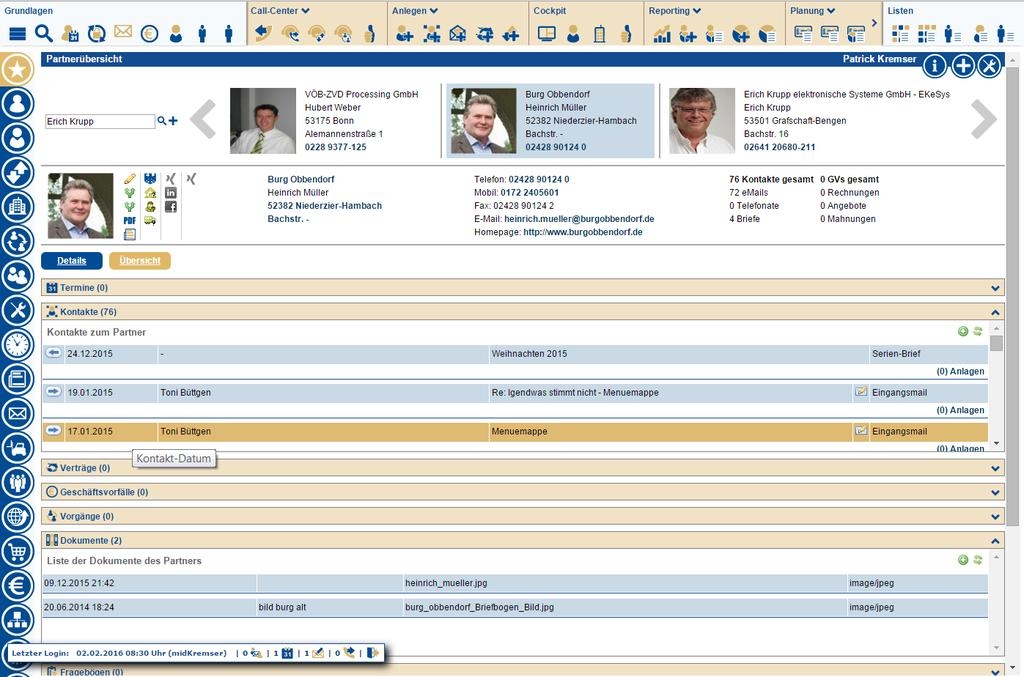Click the pencil edit icon beside partner photo
This screenshot has width=1024, height=677.
[130, 178]
